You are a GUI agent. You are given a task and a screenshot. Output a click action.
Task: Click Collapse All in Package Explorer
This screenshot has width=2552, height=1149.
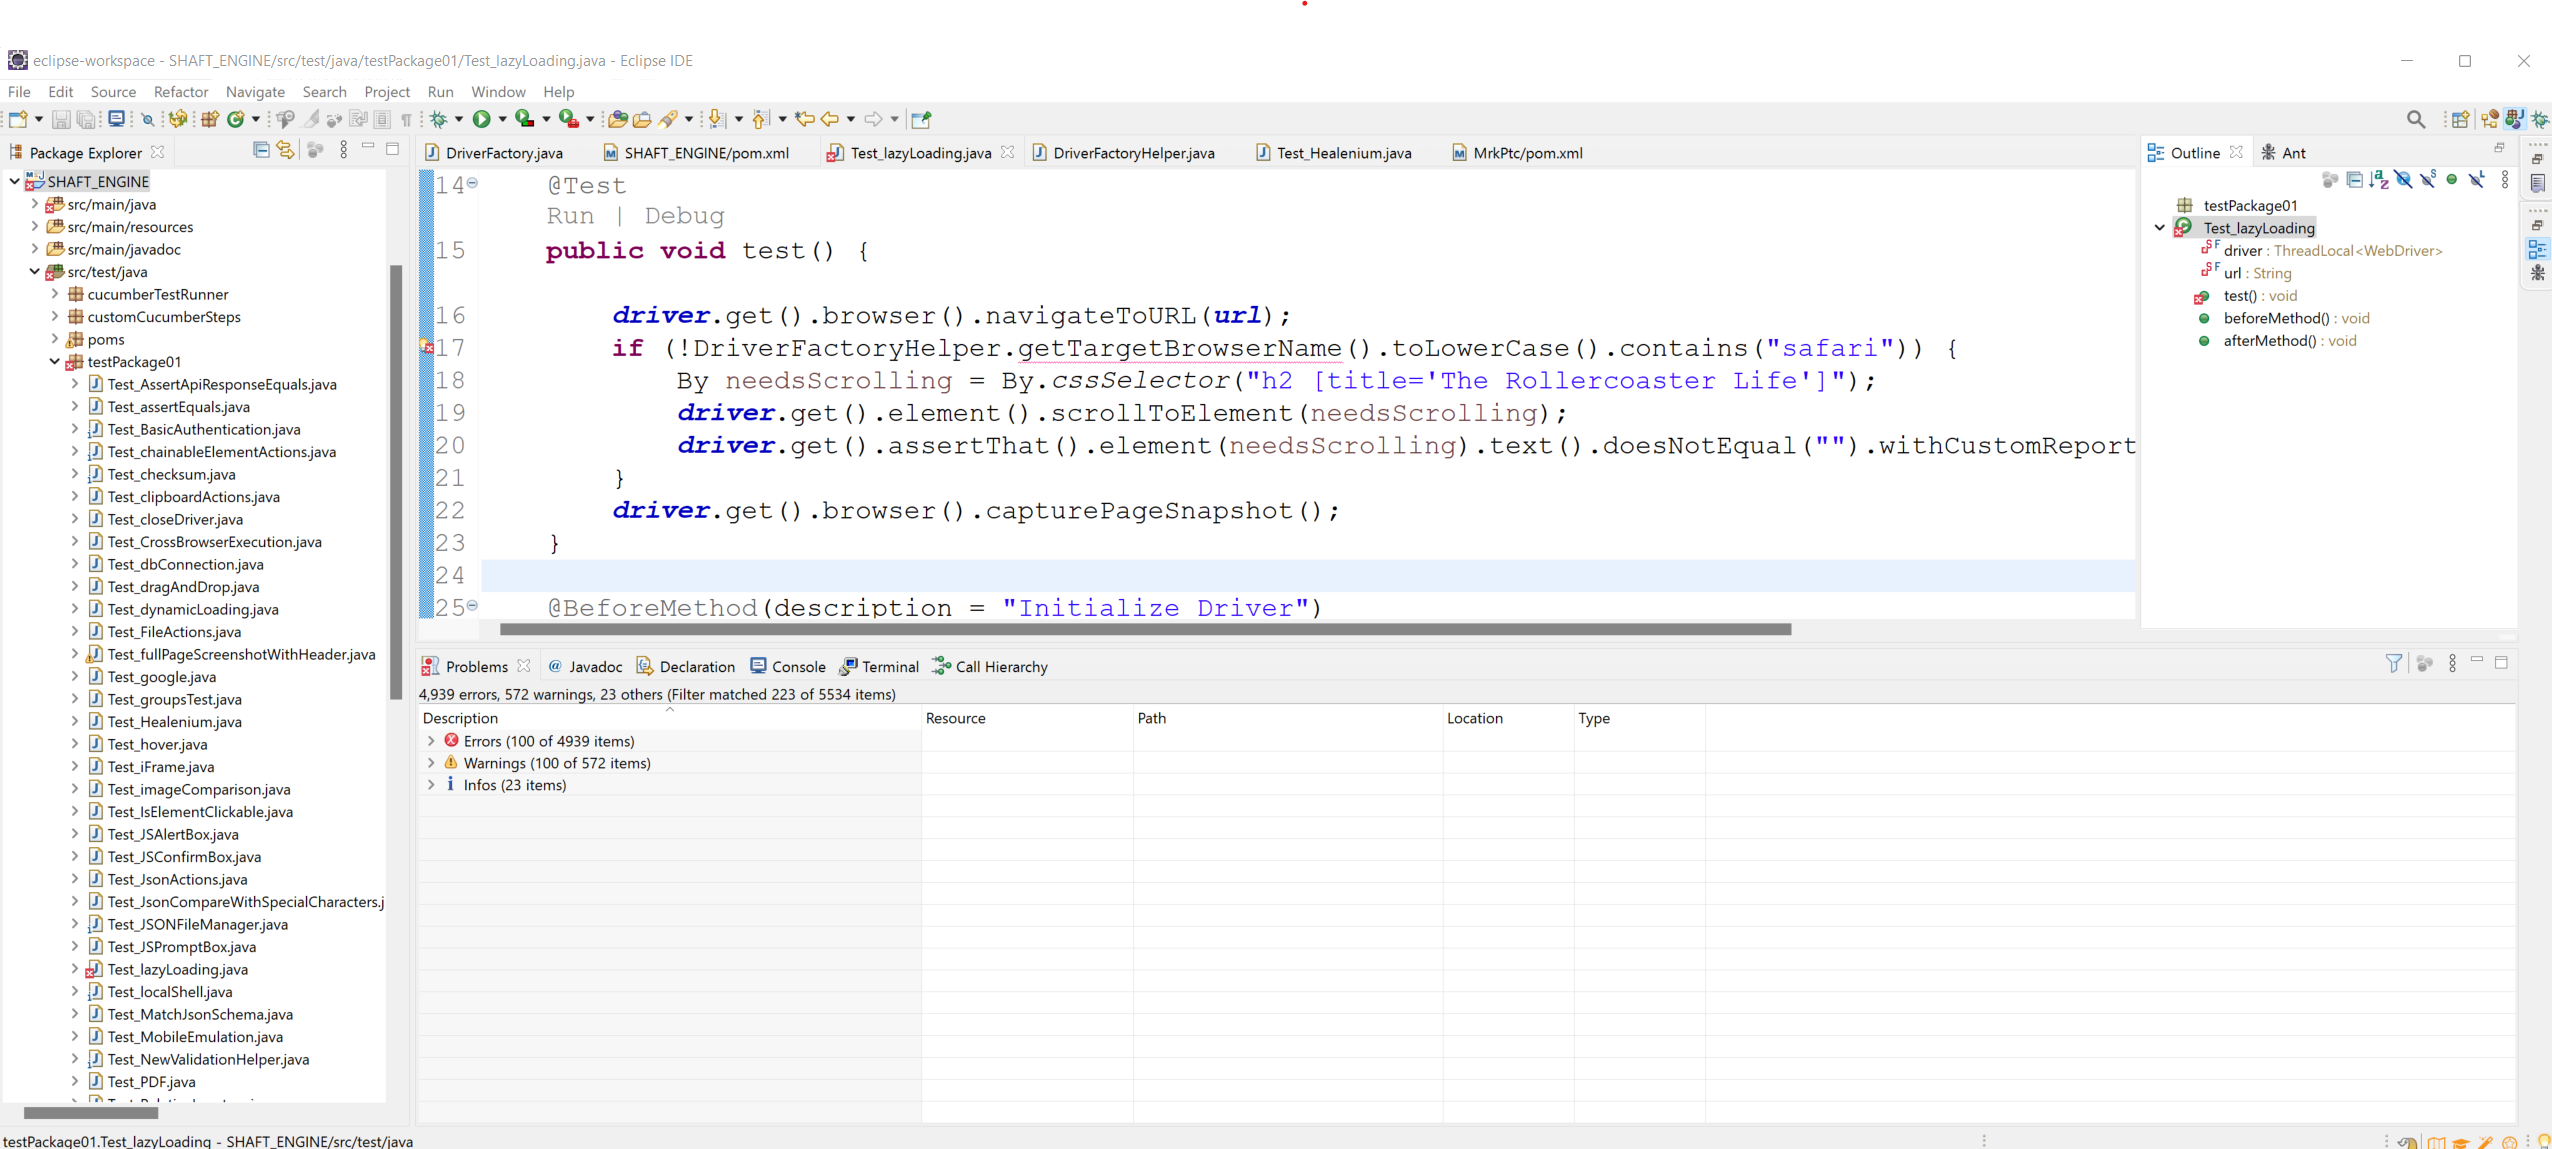click(261, 150)
